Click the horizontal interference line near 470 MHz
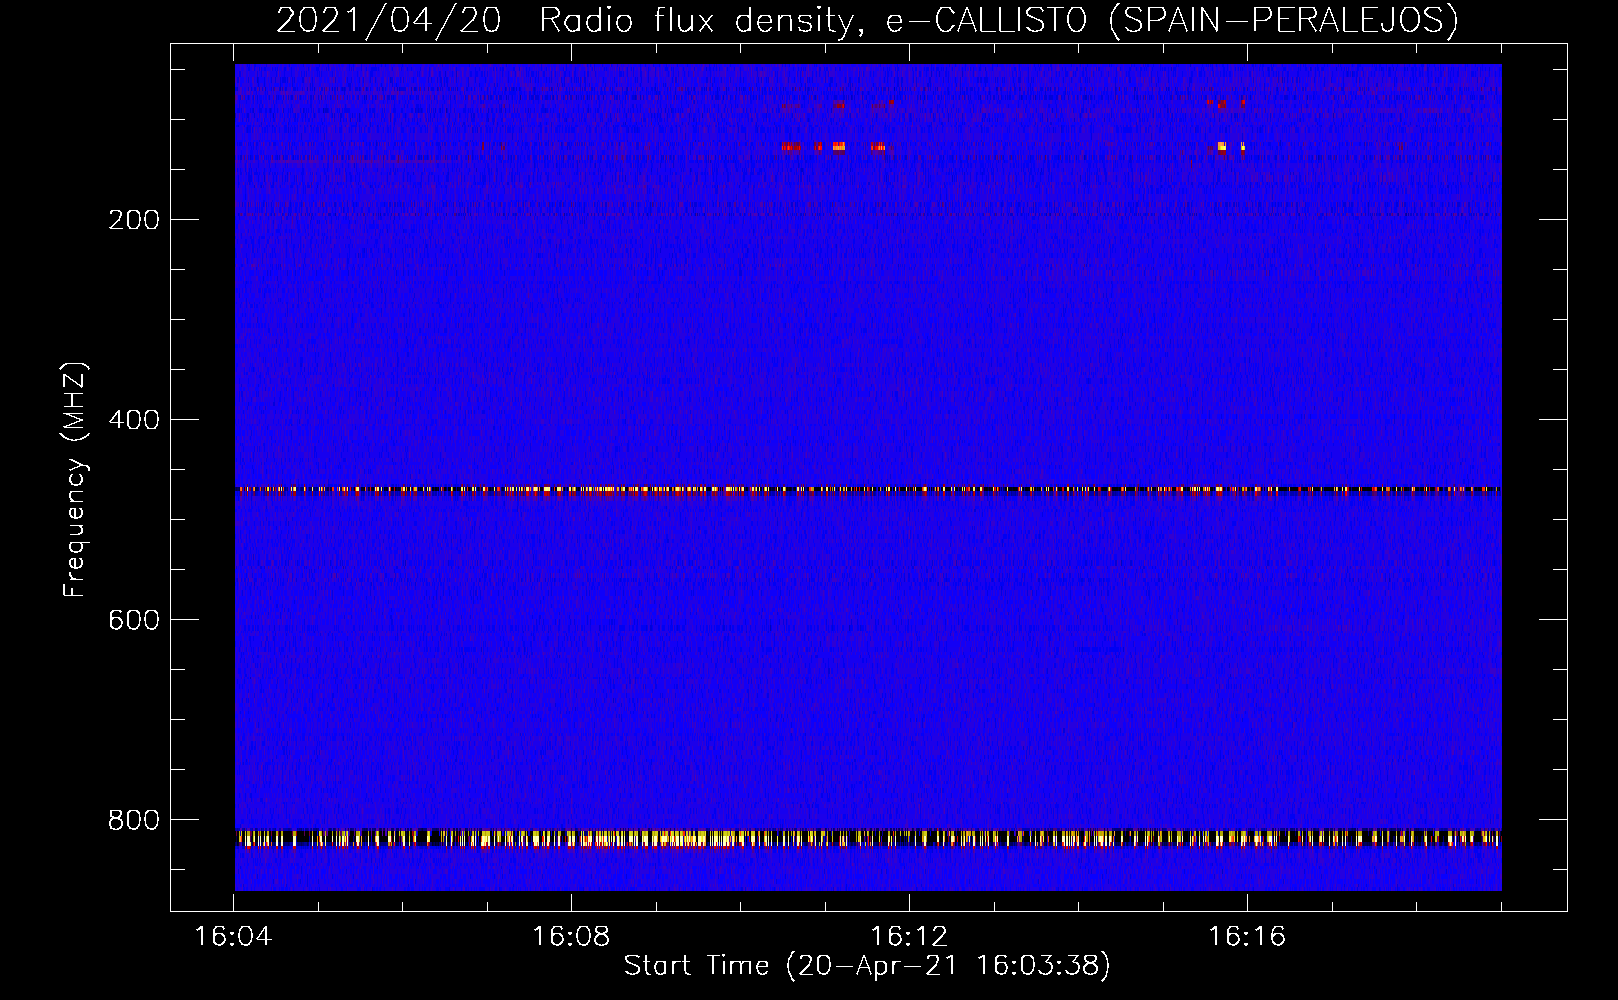 click(x=868, y=490)
